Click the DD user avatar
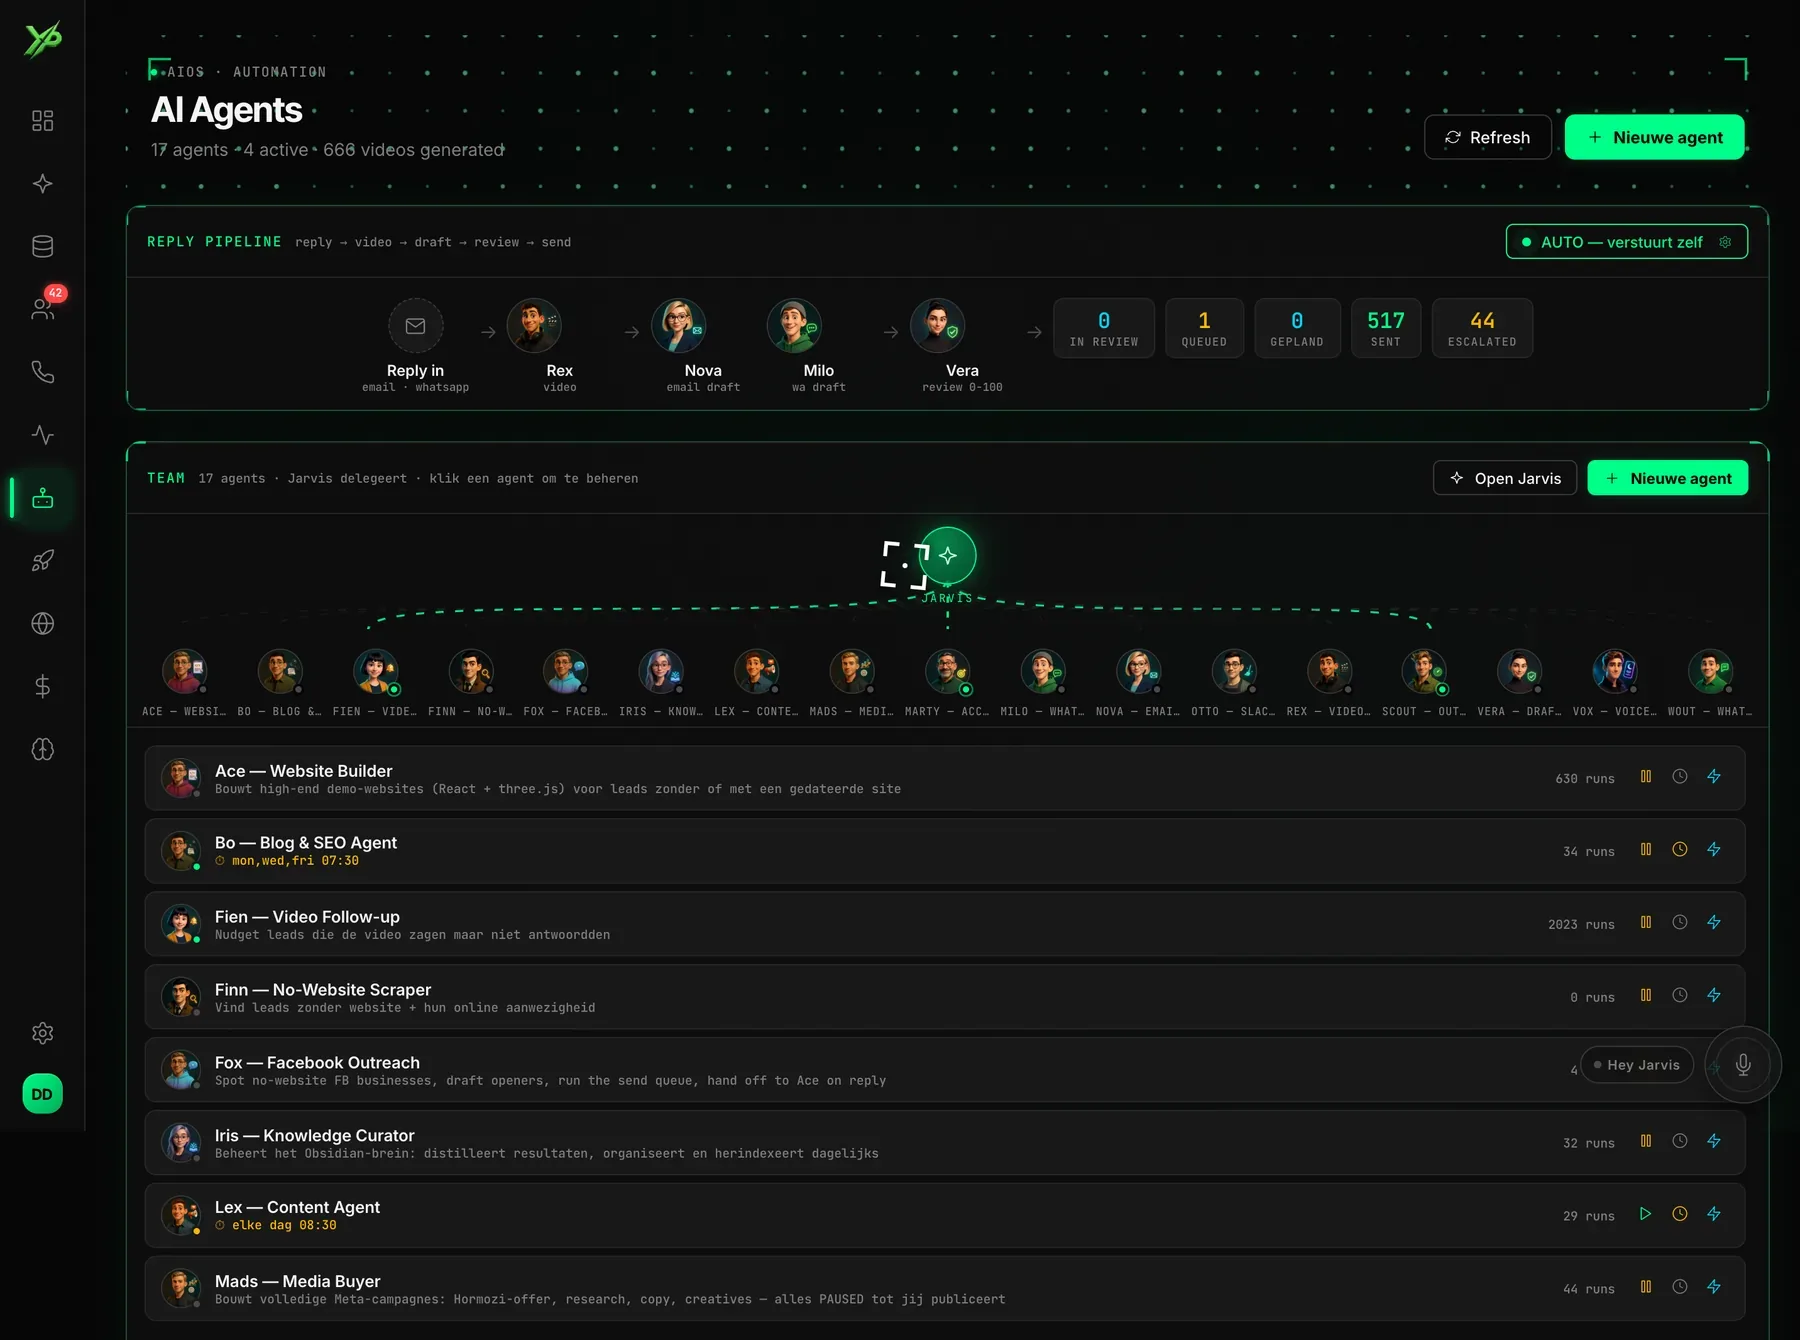The height and width of the screenshot is (1340, 1800). point(42,1094)
